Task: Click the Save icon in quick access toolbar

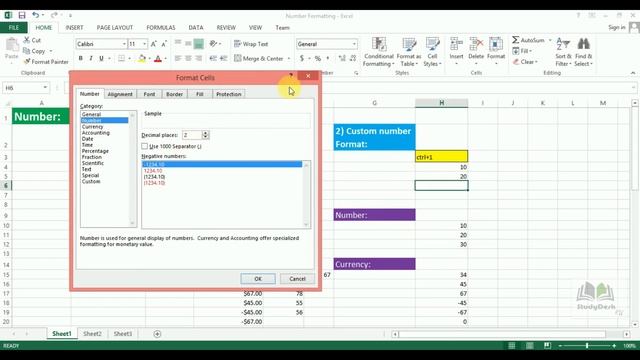Action: tap(22, 16)
